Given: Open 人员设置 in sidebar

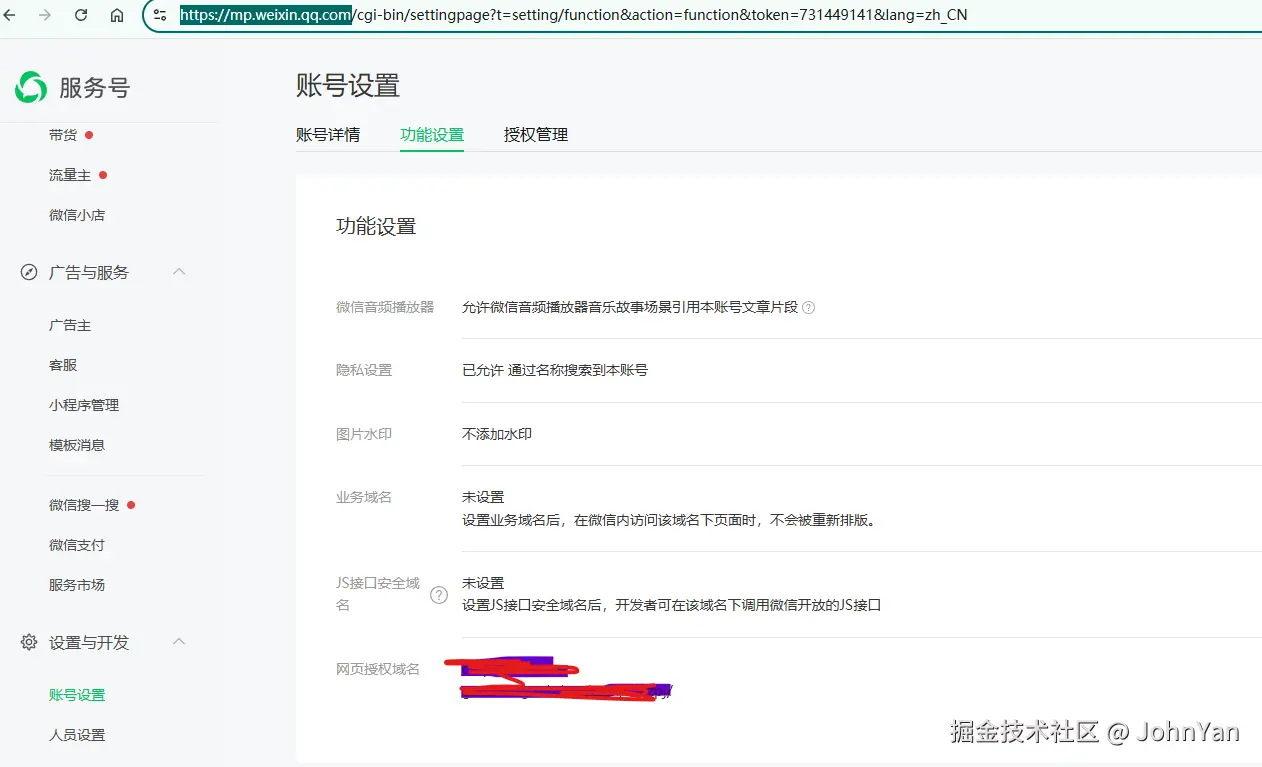Looking at the screenshot, I should (x=77, y=735).
